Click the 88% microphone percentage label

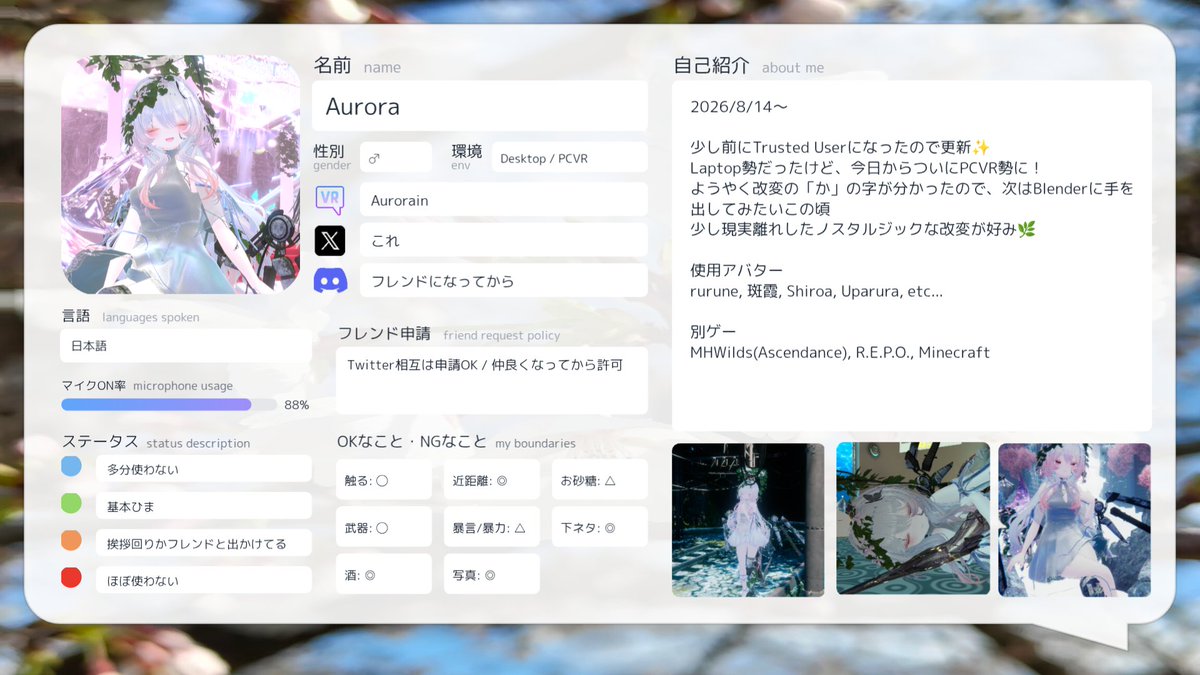297,405
